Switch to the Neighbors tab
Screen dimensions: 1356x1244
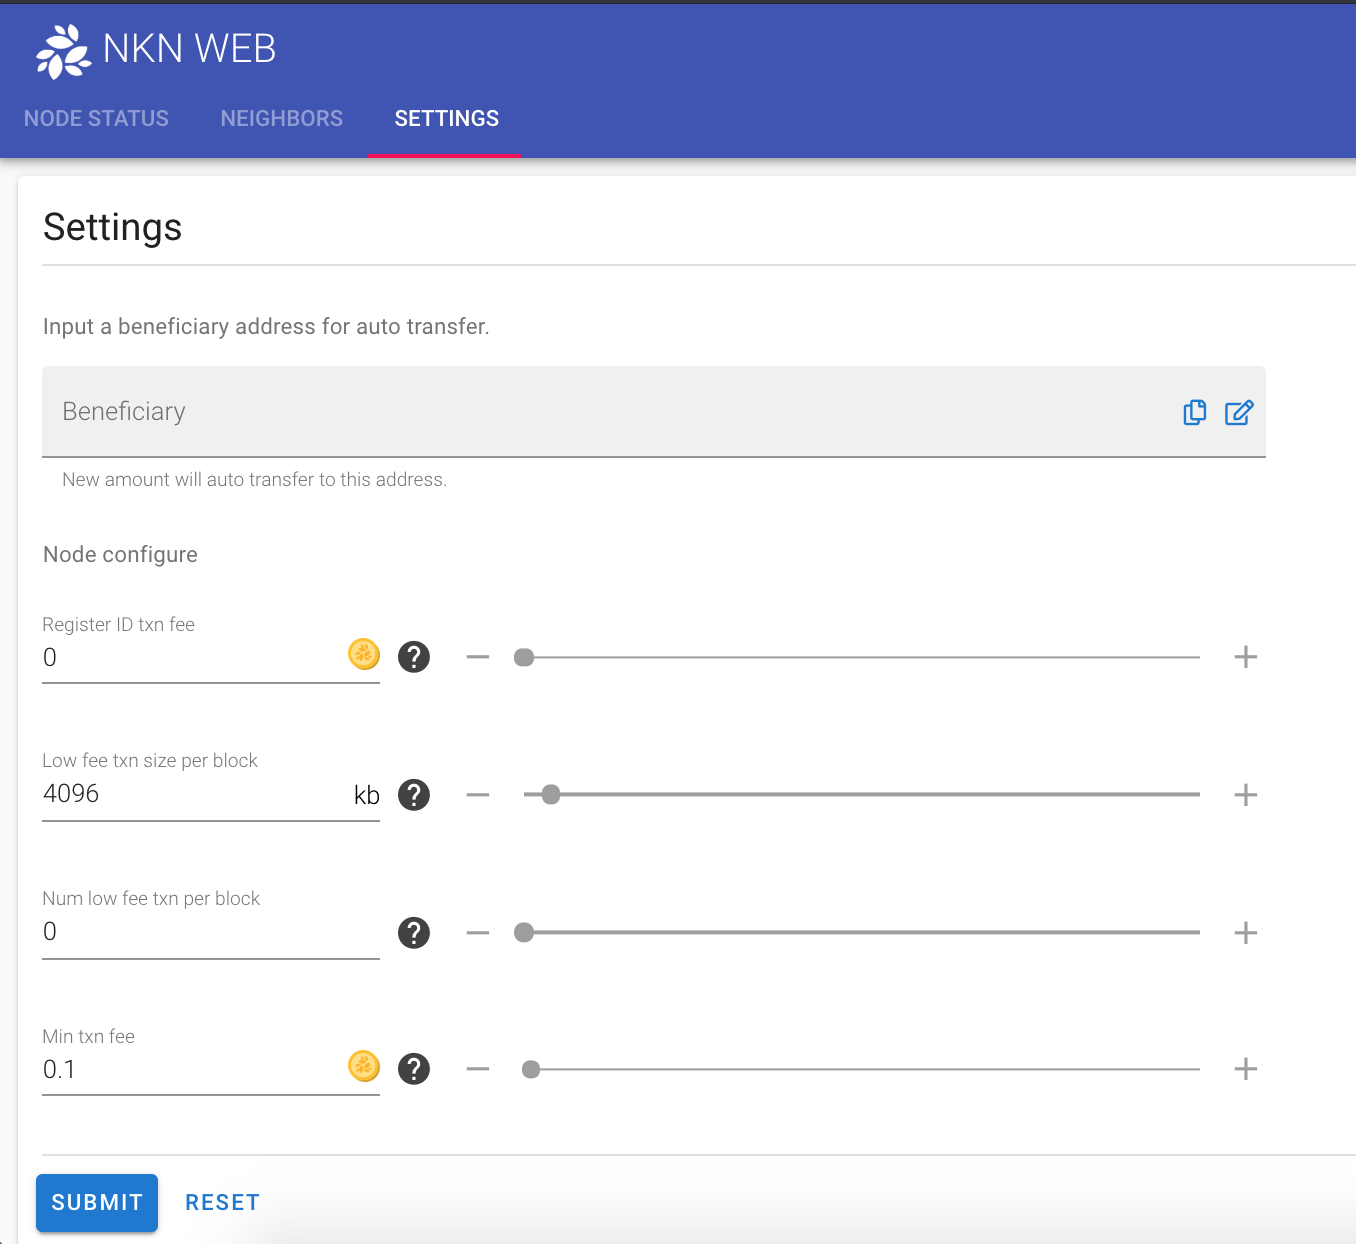coord(282,118)
